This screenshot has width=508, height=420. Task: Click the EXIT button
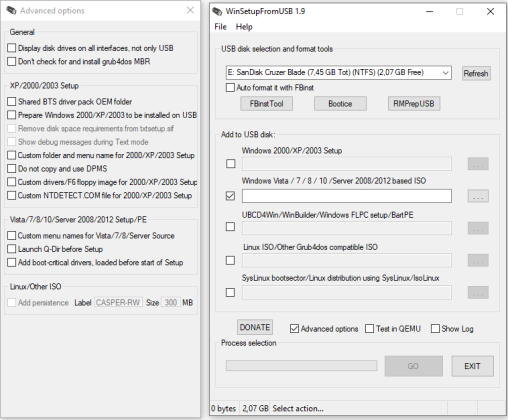(472, 366)
